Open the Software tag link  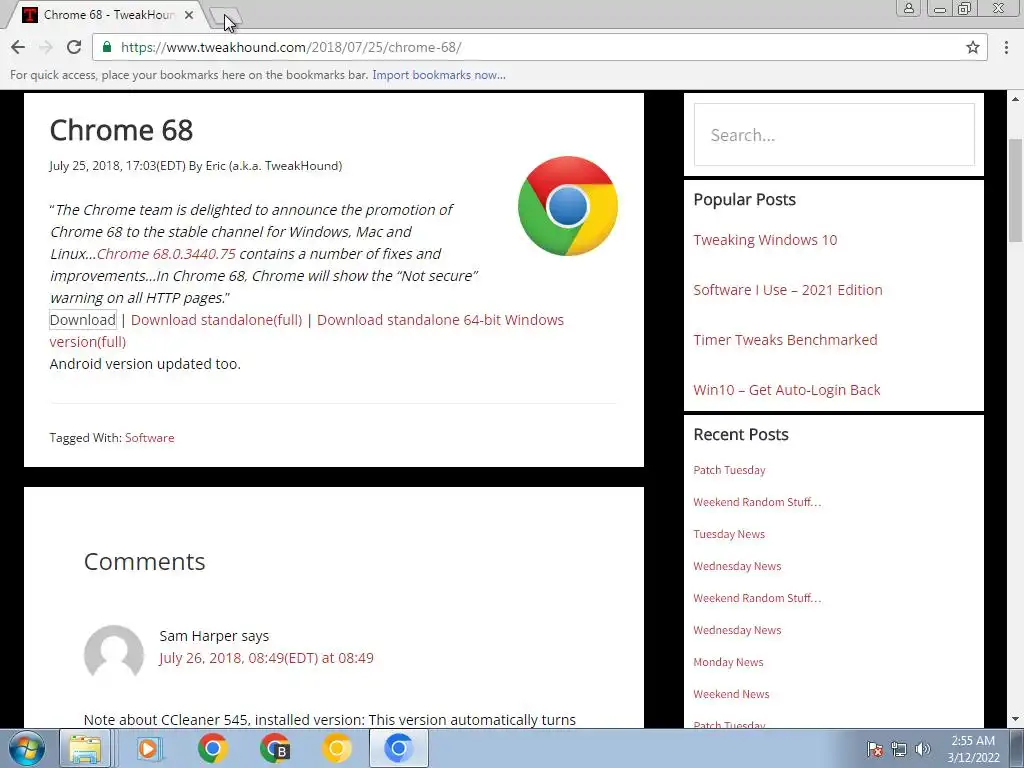click(150, 438)
